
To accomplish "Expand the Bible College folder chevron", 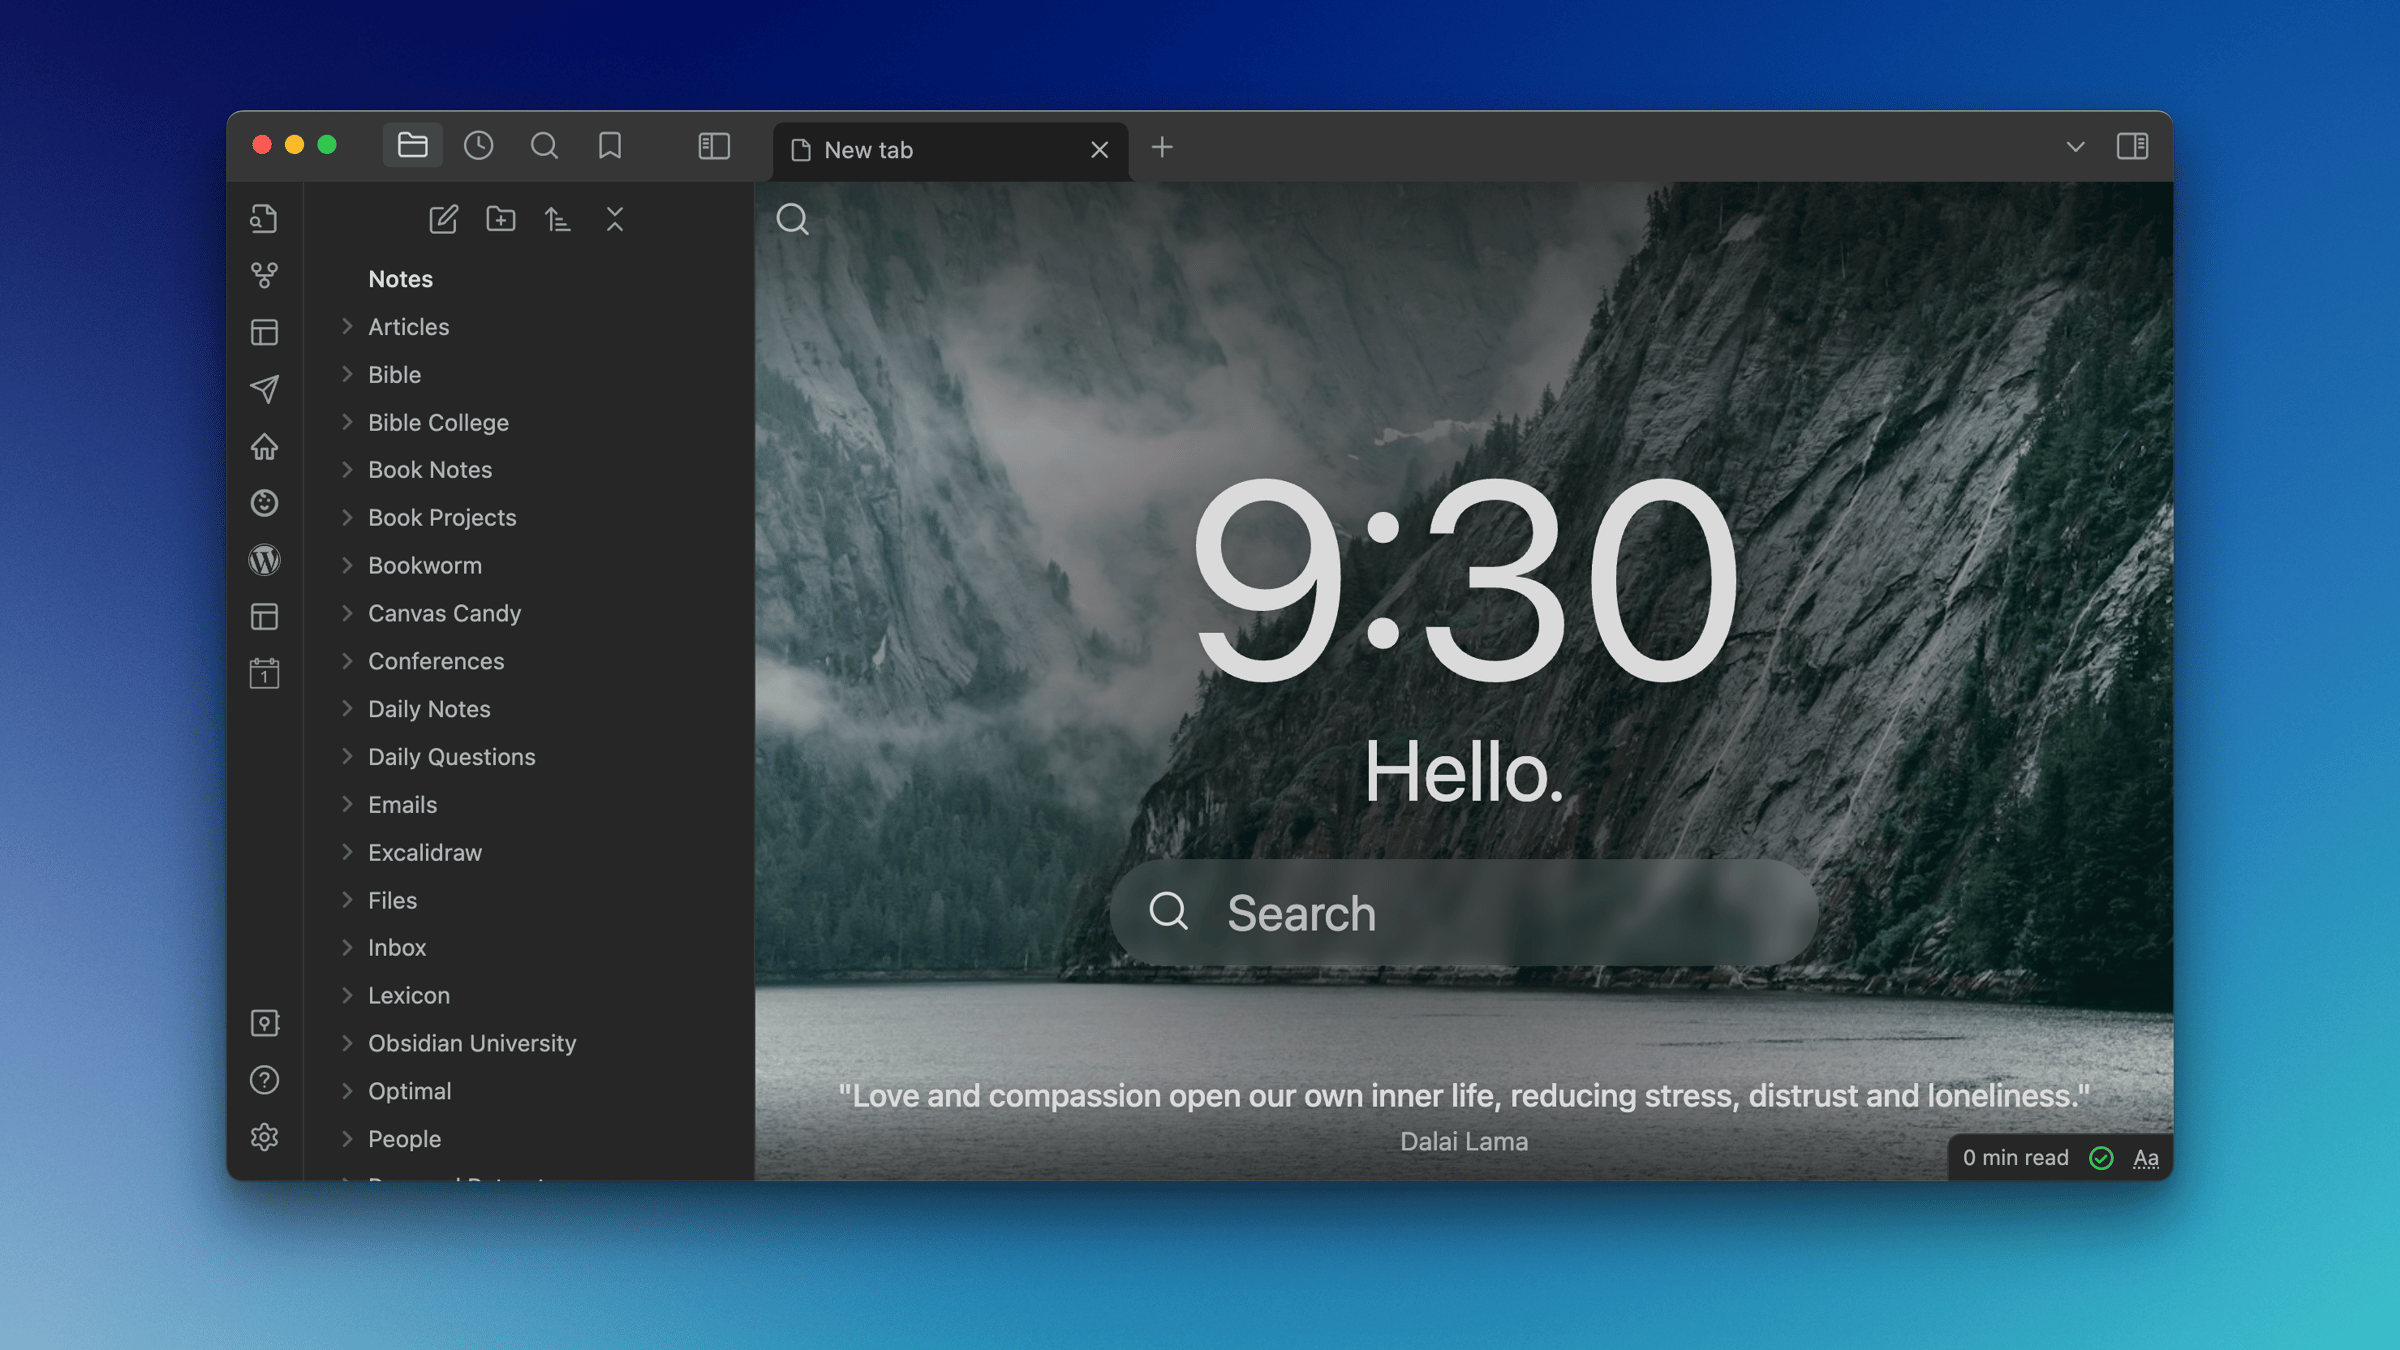I will tap(347, 422).
